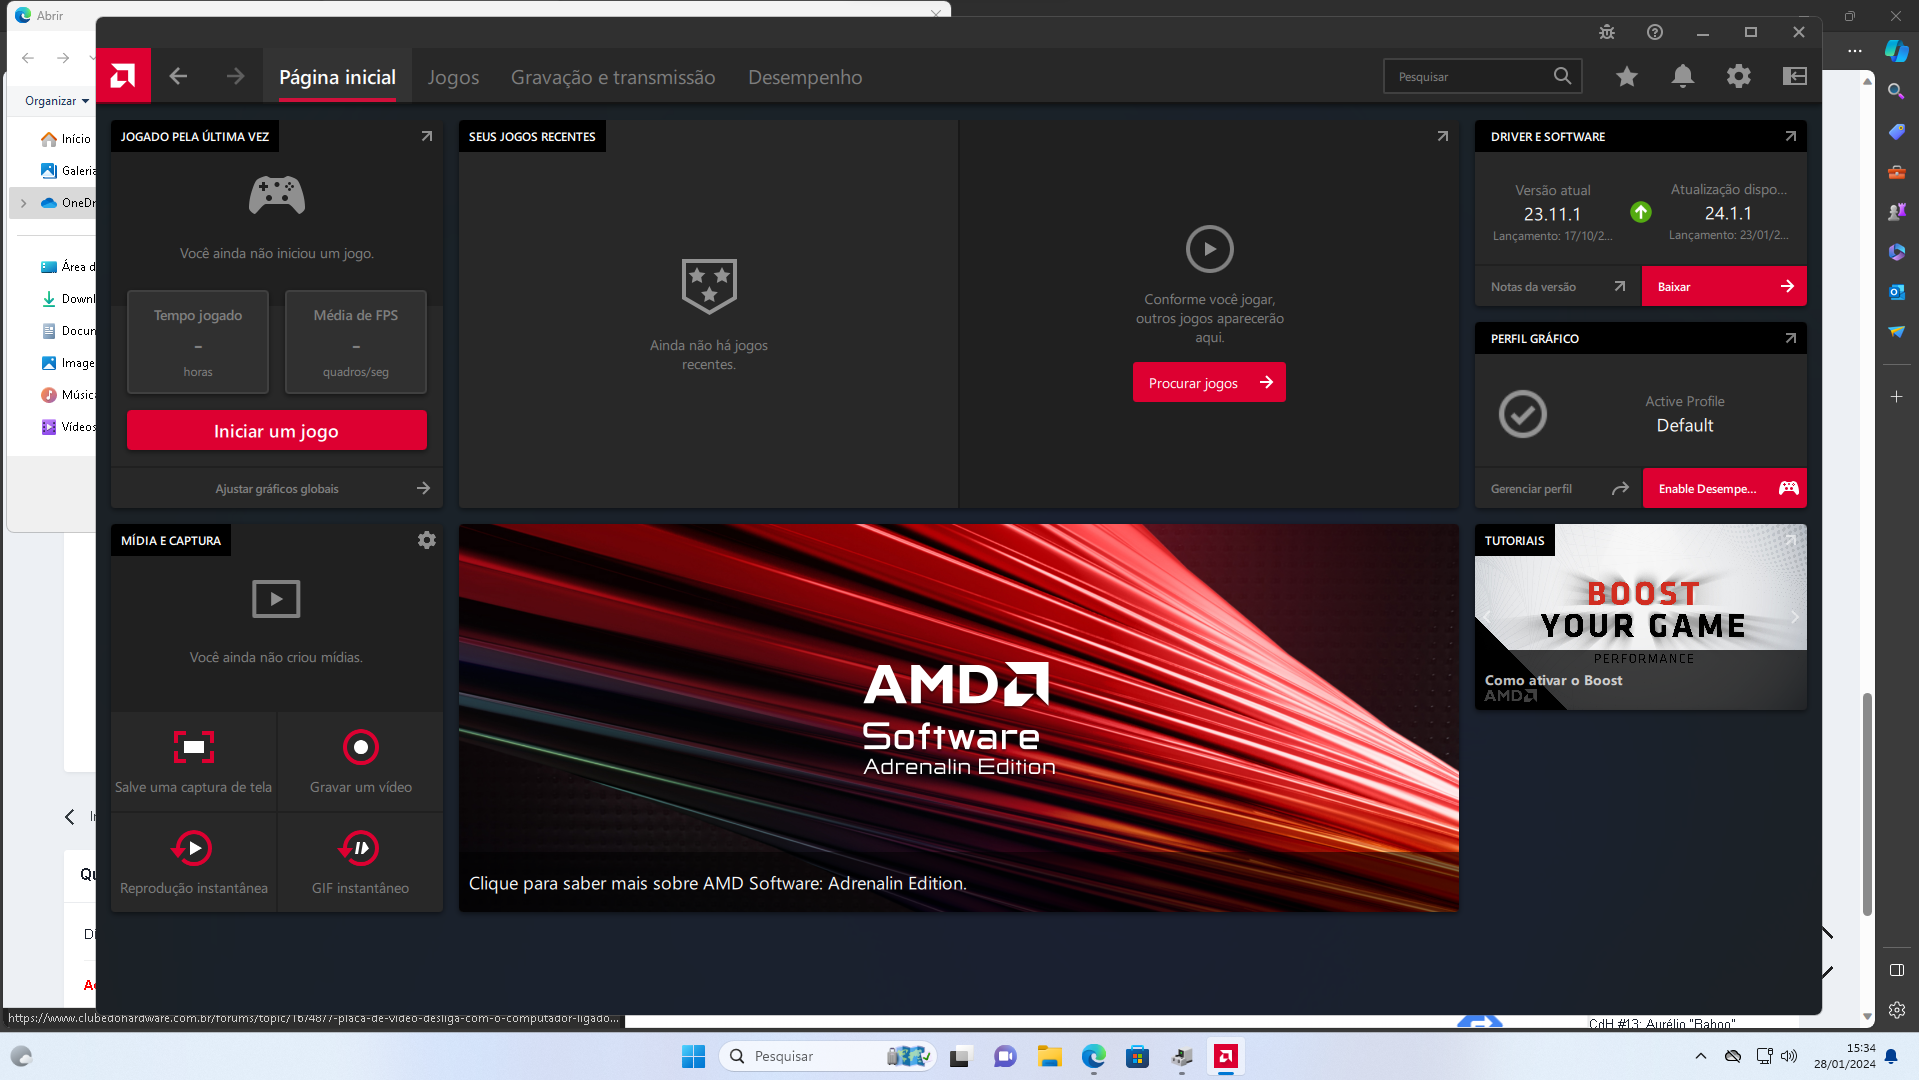Go back with the AMD back arrow
Screen dimensions: 1919x1080
(178, 76)
